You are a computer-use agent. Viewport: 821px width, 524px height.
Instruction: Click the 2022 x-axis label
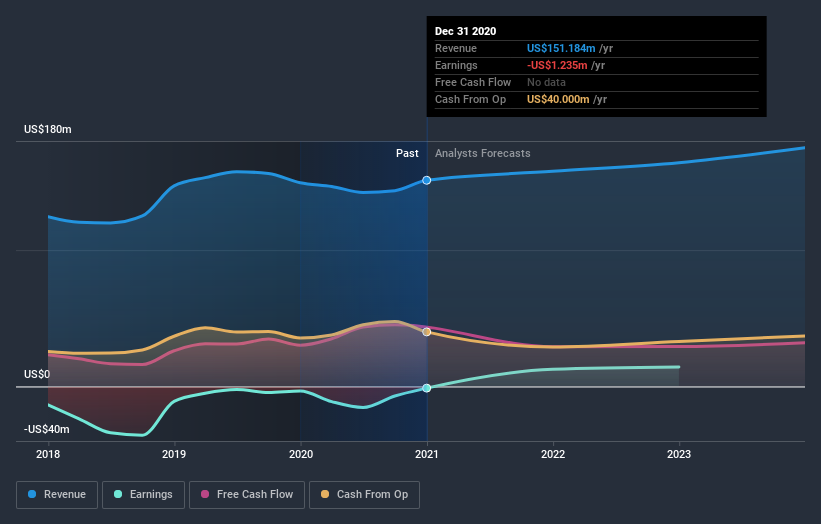(x=553, y=454)
